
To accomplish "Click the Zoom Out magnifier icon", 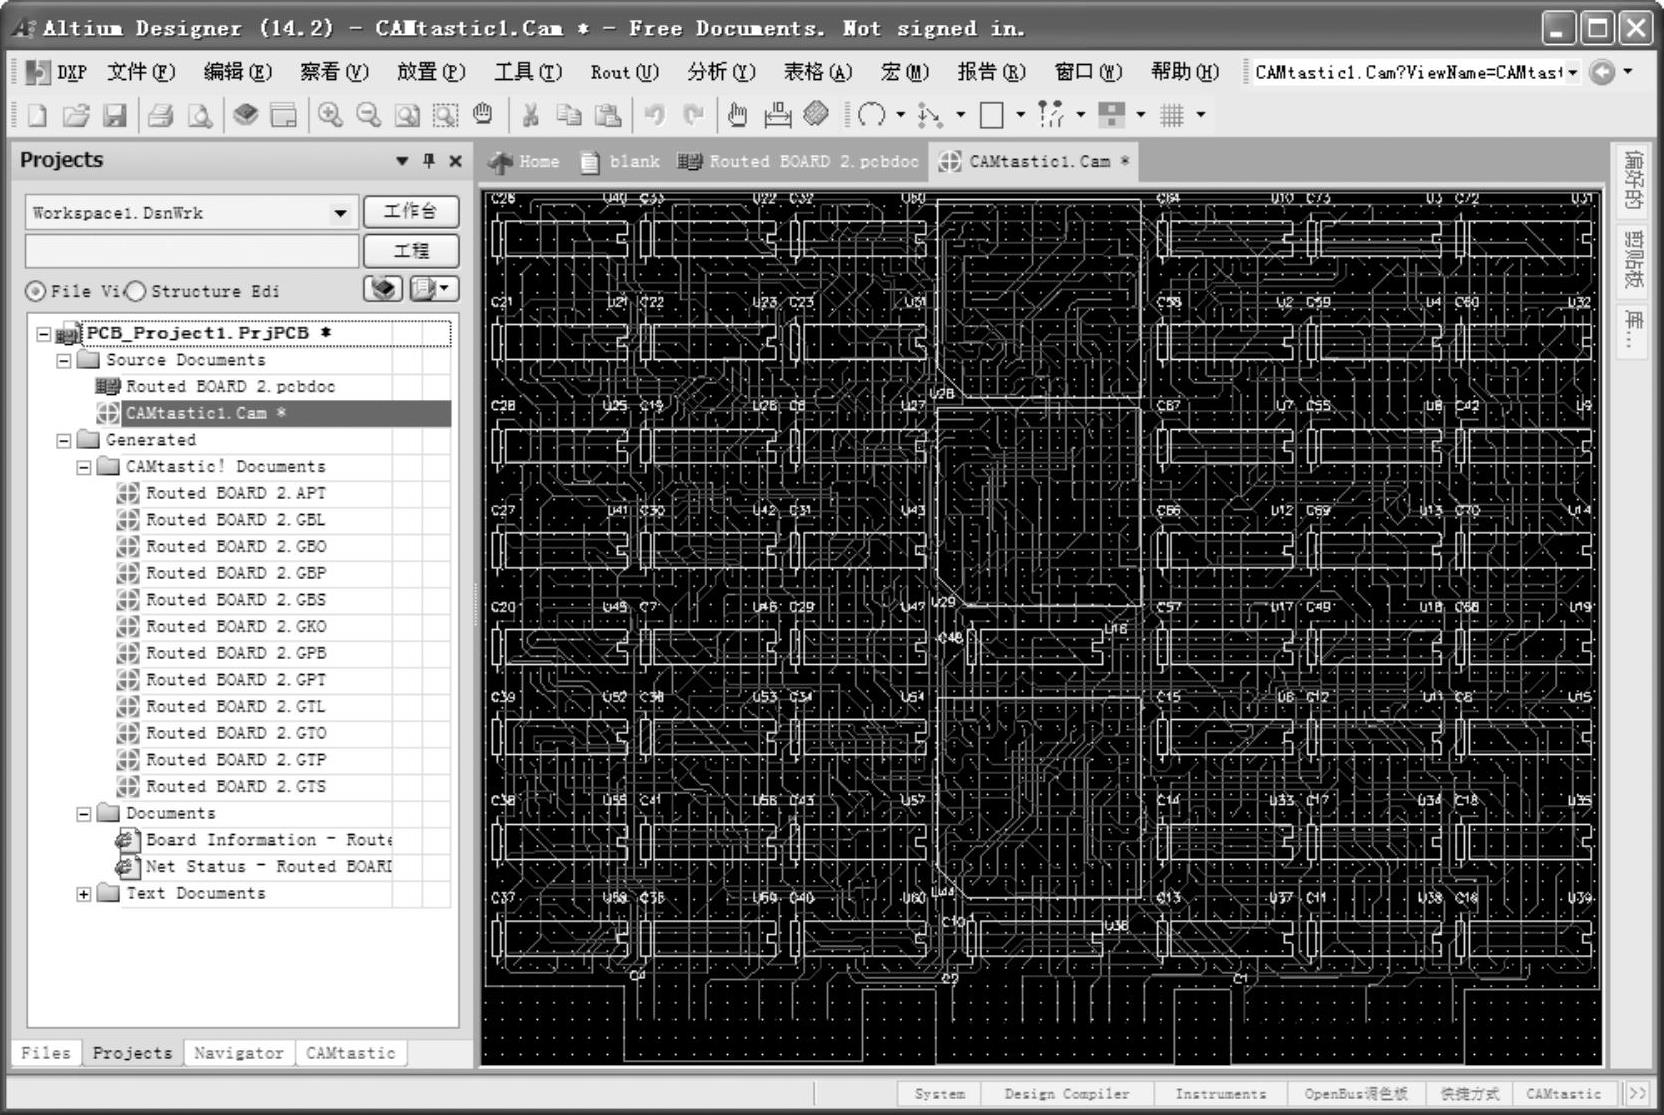I will (x=368, y=116).
